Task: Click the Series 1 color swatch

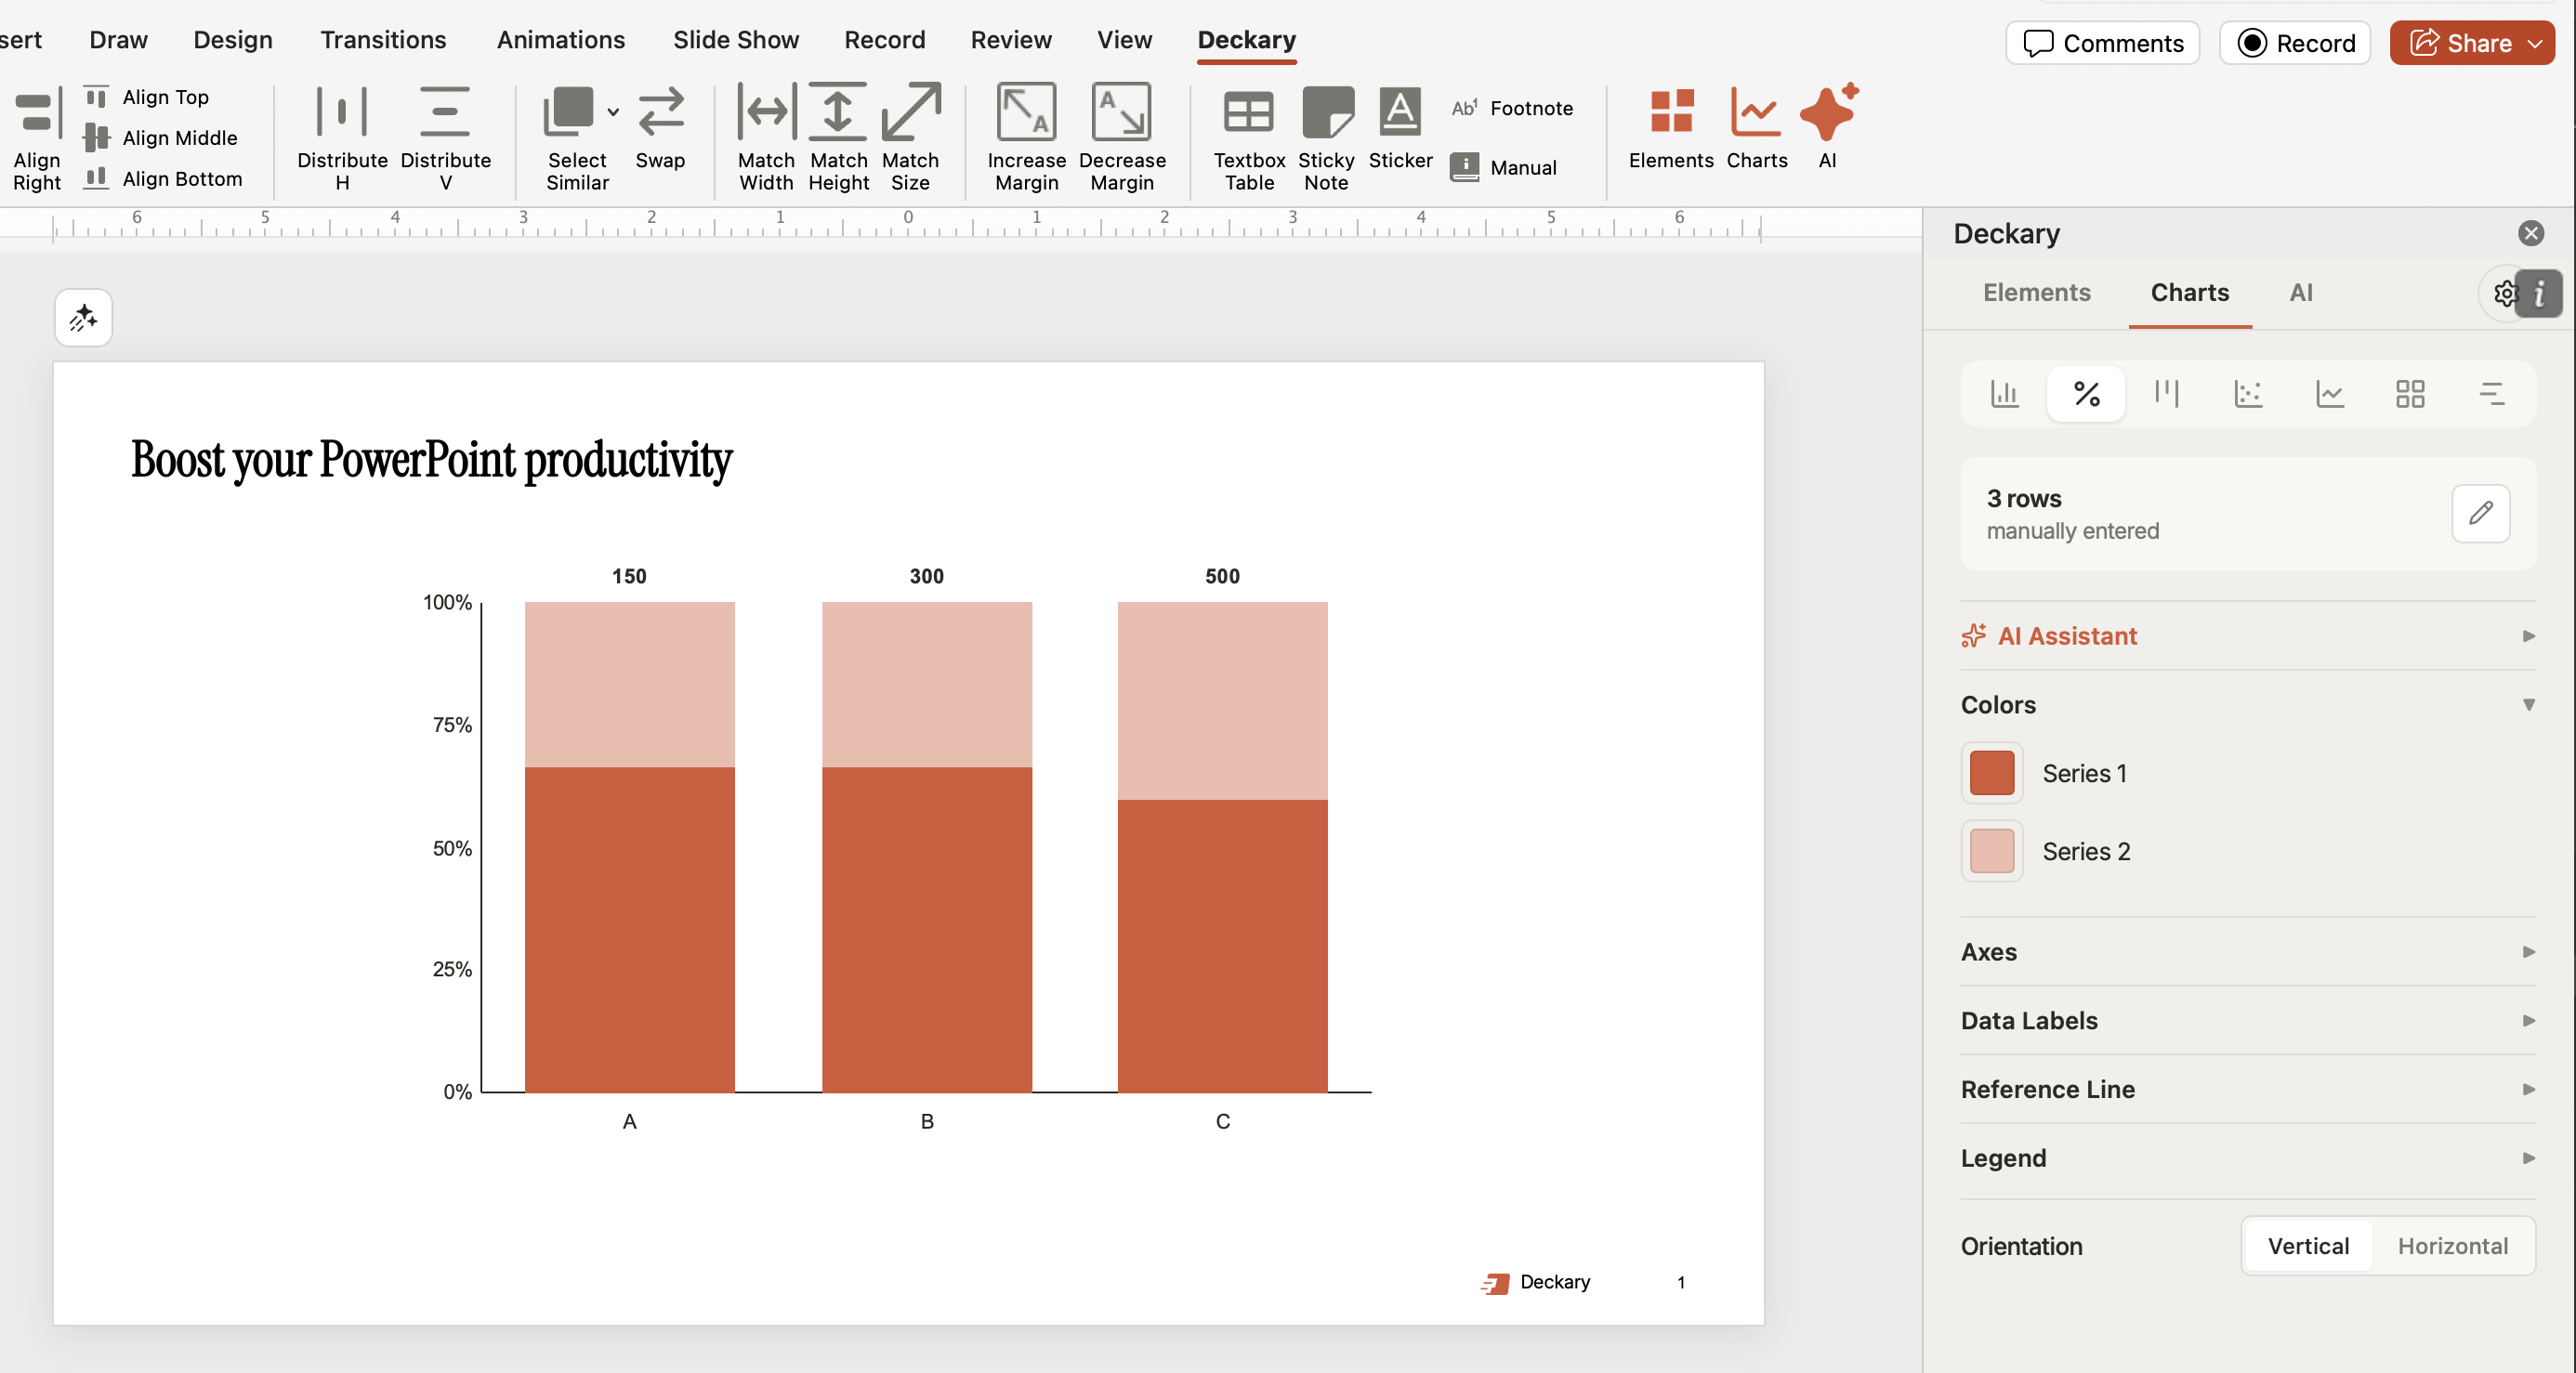Action: [1991, 773]
